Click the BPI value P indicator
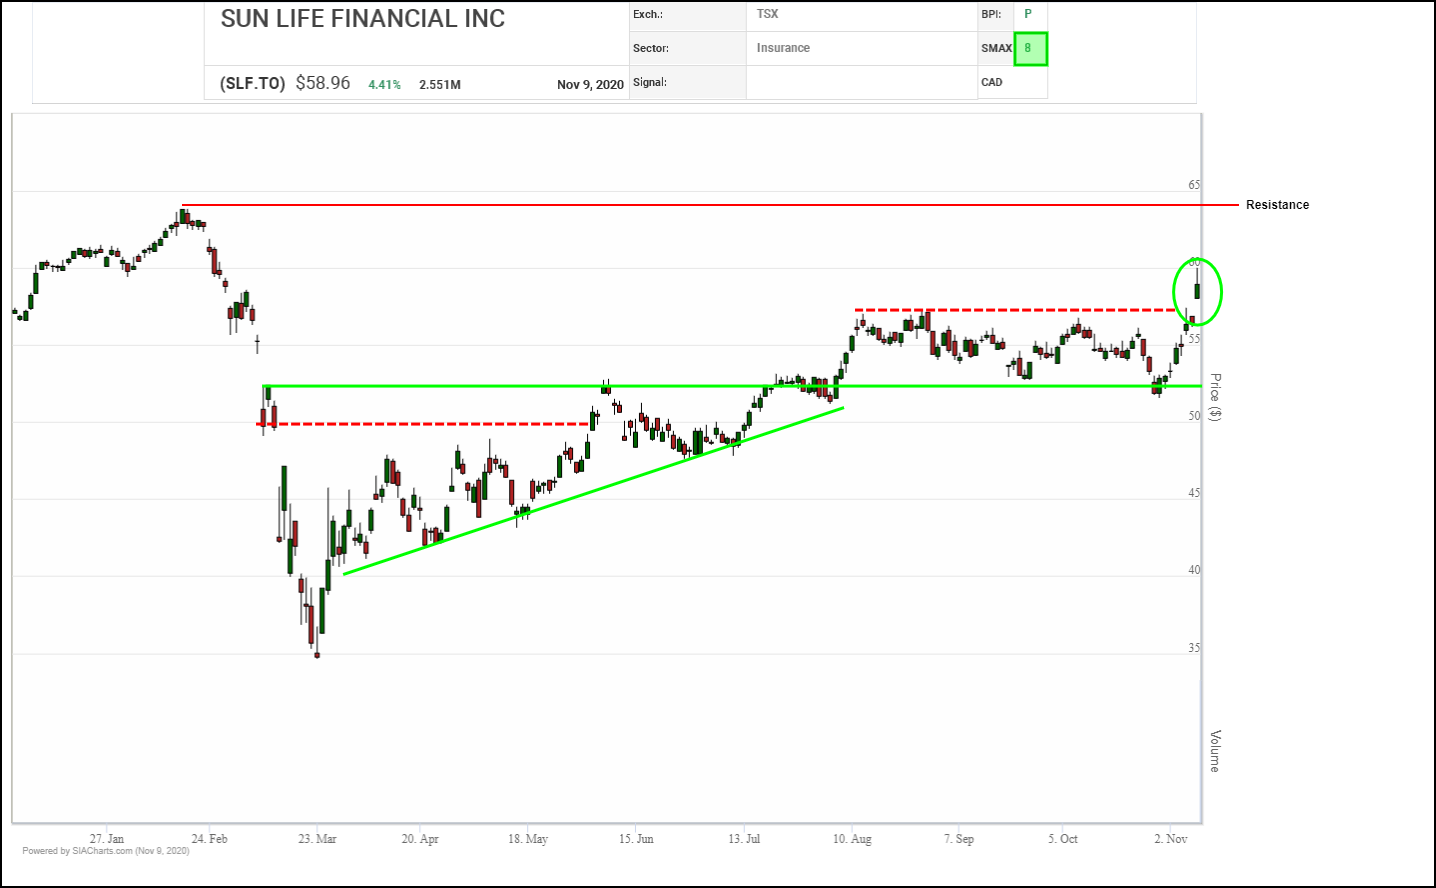1436x888 pixels. 1028,14
